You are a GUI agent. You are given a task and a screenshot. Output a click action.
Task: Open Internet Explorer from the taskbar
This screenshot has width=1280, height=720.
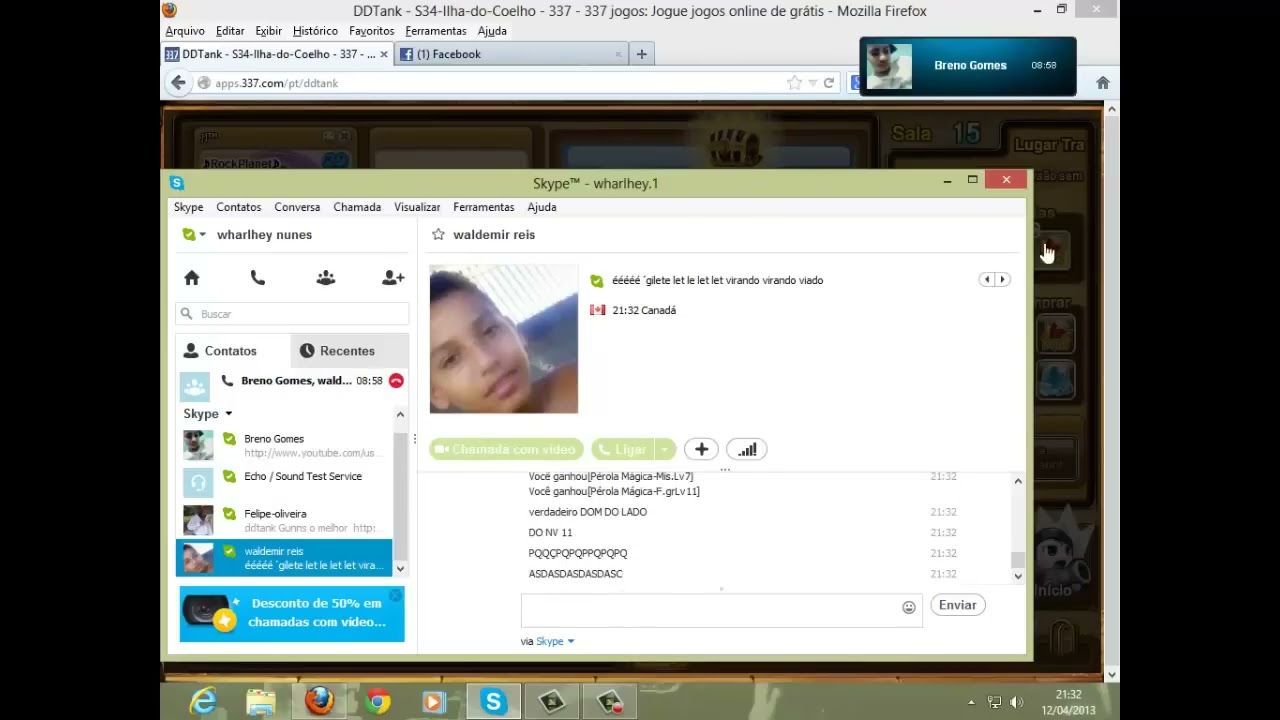pos(203,702)
